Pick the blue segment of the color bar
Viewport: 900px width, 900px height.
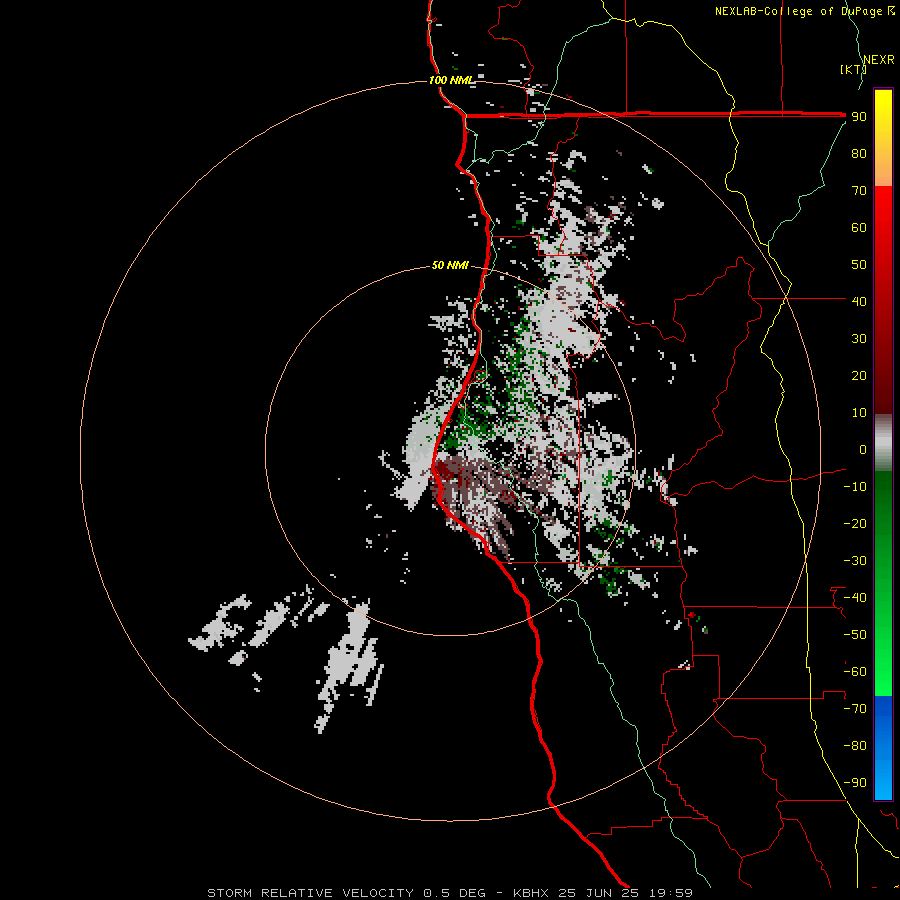(883, 748)
